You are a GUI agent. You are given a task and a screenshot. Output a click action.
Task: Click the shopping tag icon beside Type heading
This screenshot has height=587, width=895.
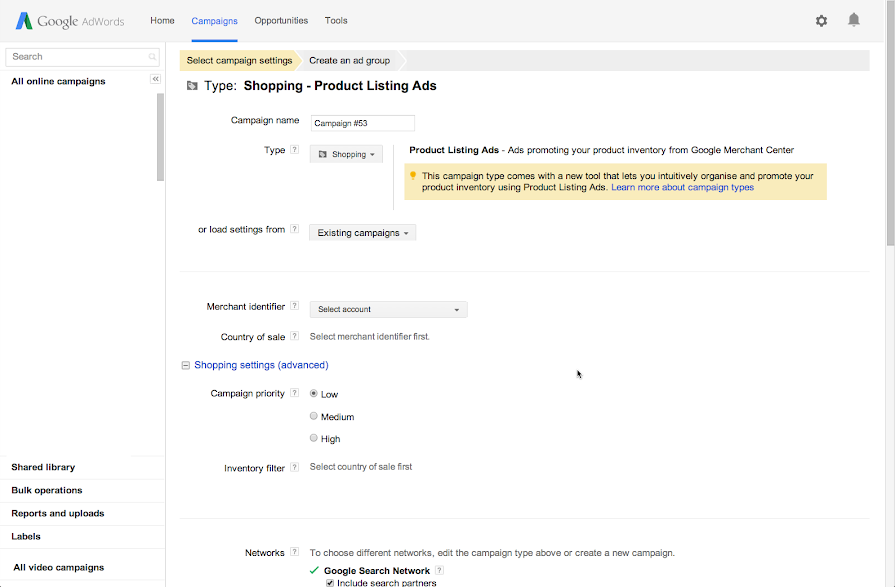coord(192,86)
